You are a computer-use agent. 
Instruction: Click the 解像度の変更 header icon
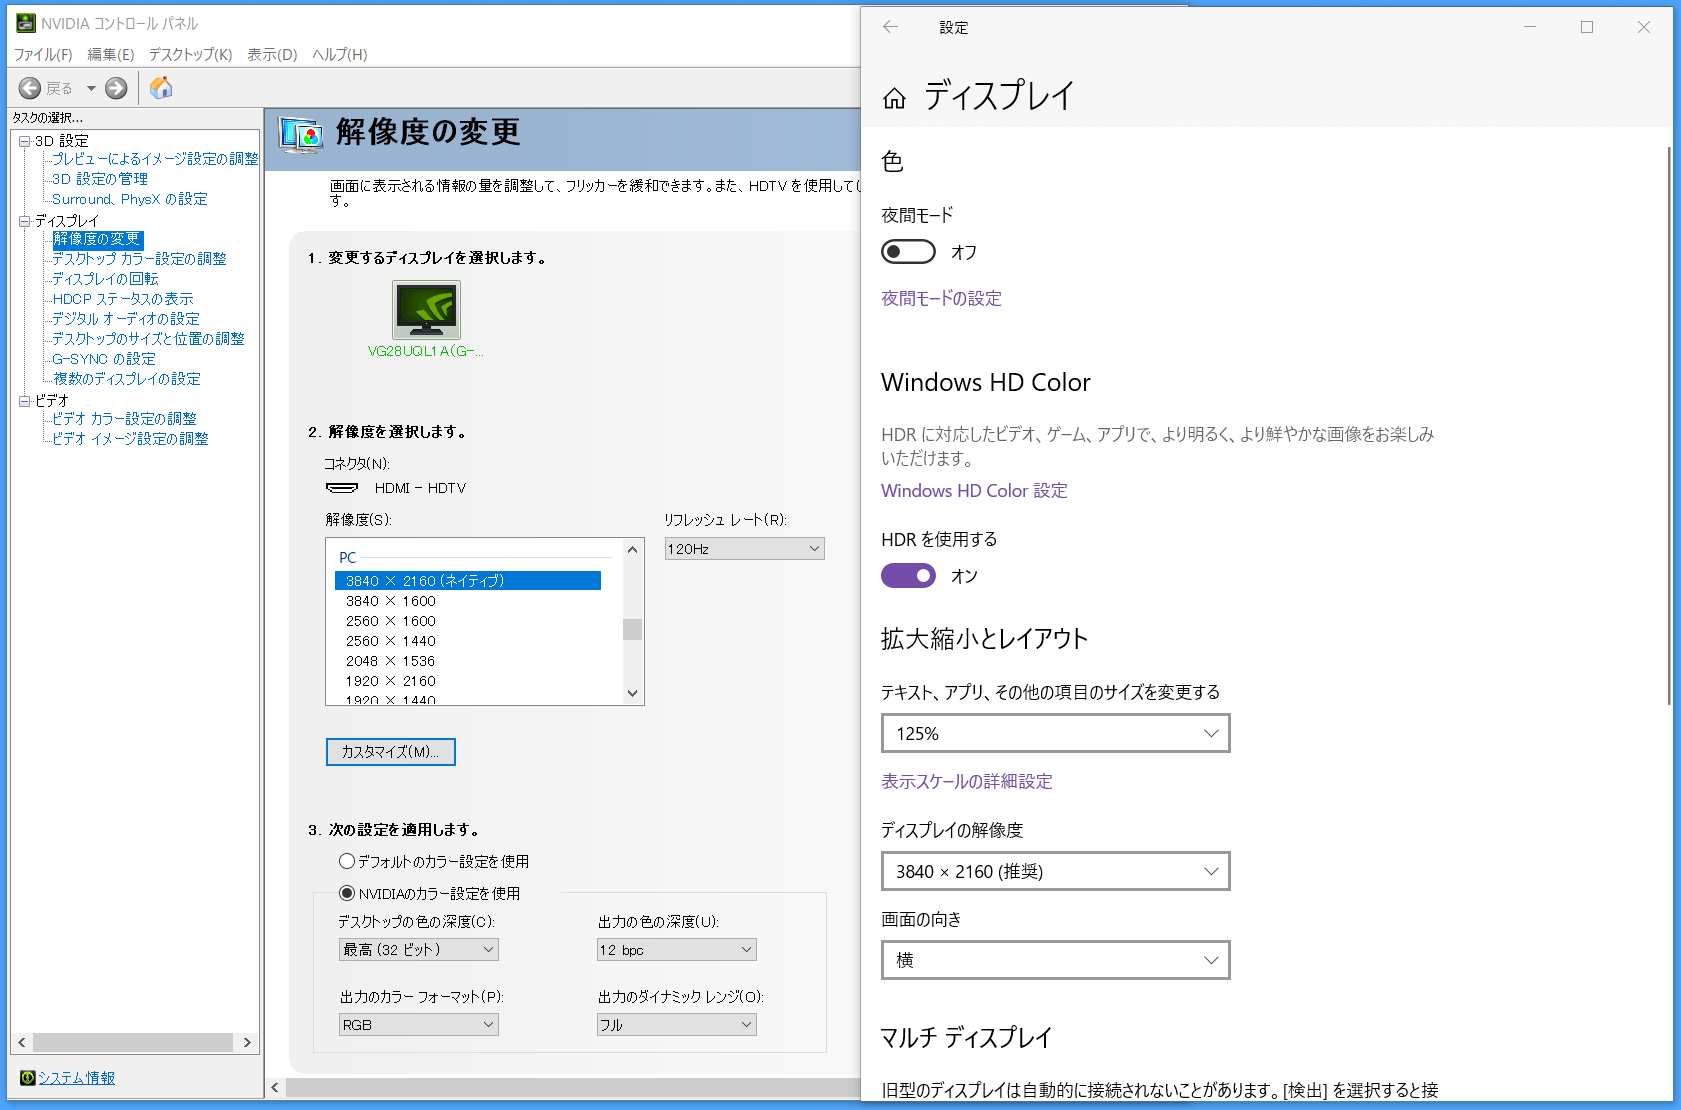pyautogui.click(x=301, y=134)
